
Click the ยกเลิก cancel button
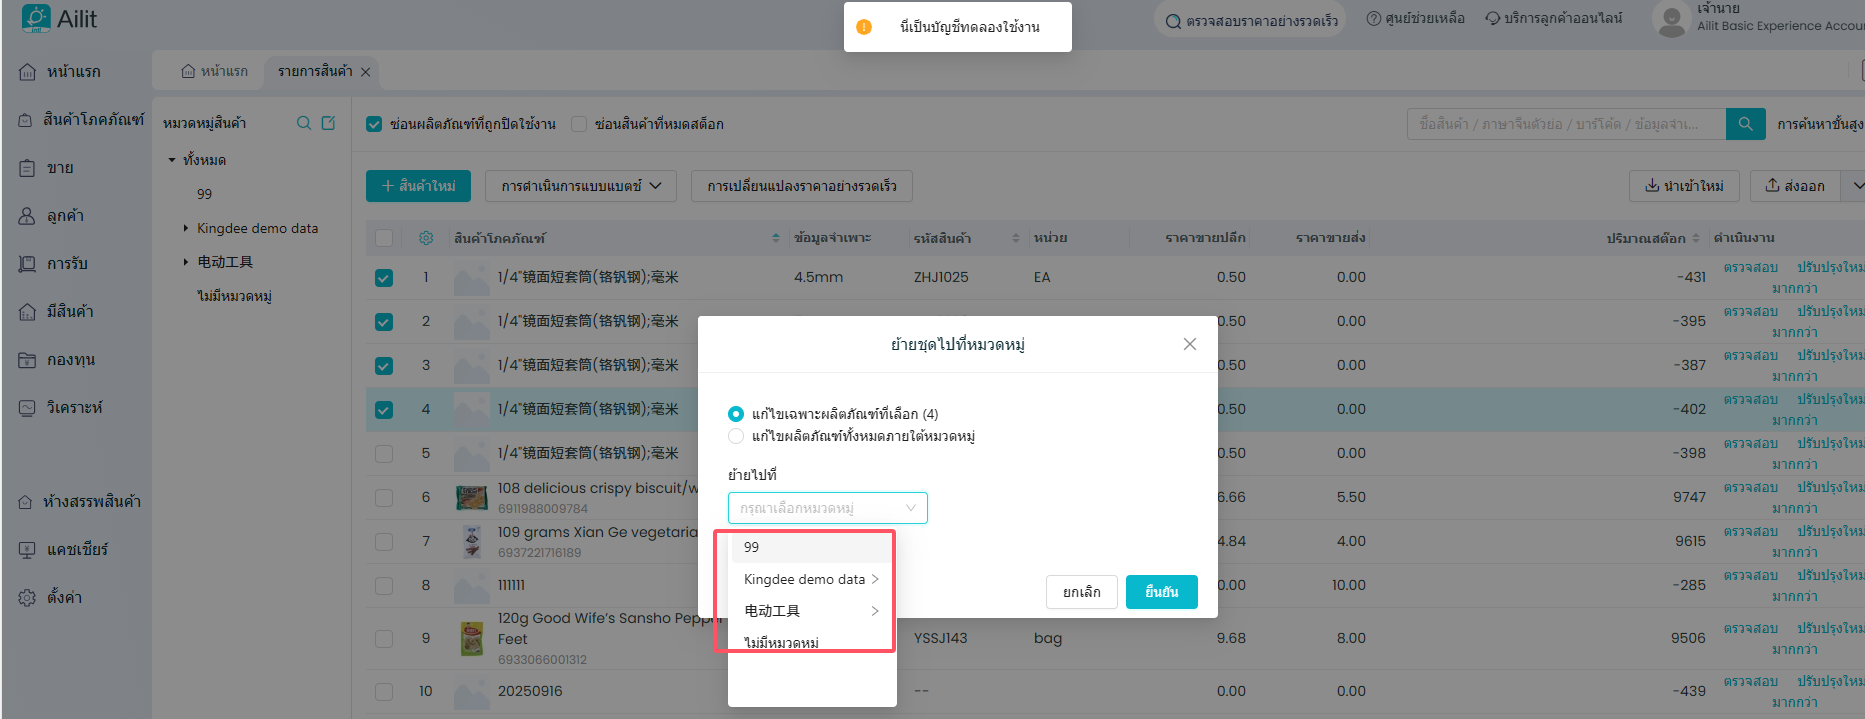(1081, 592)
